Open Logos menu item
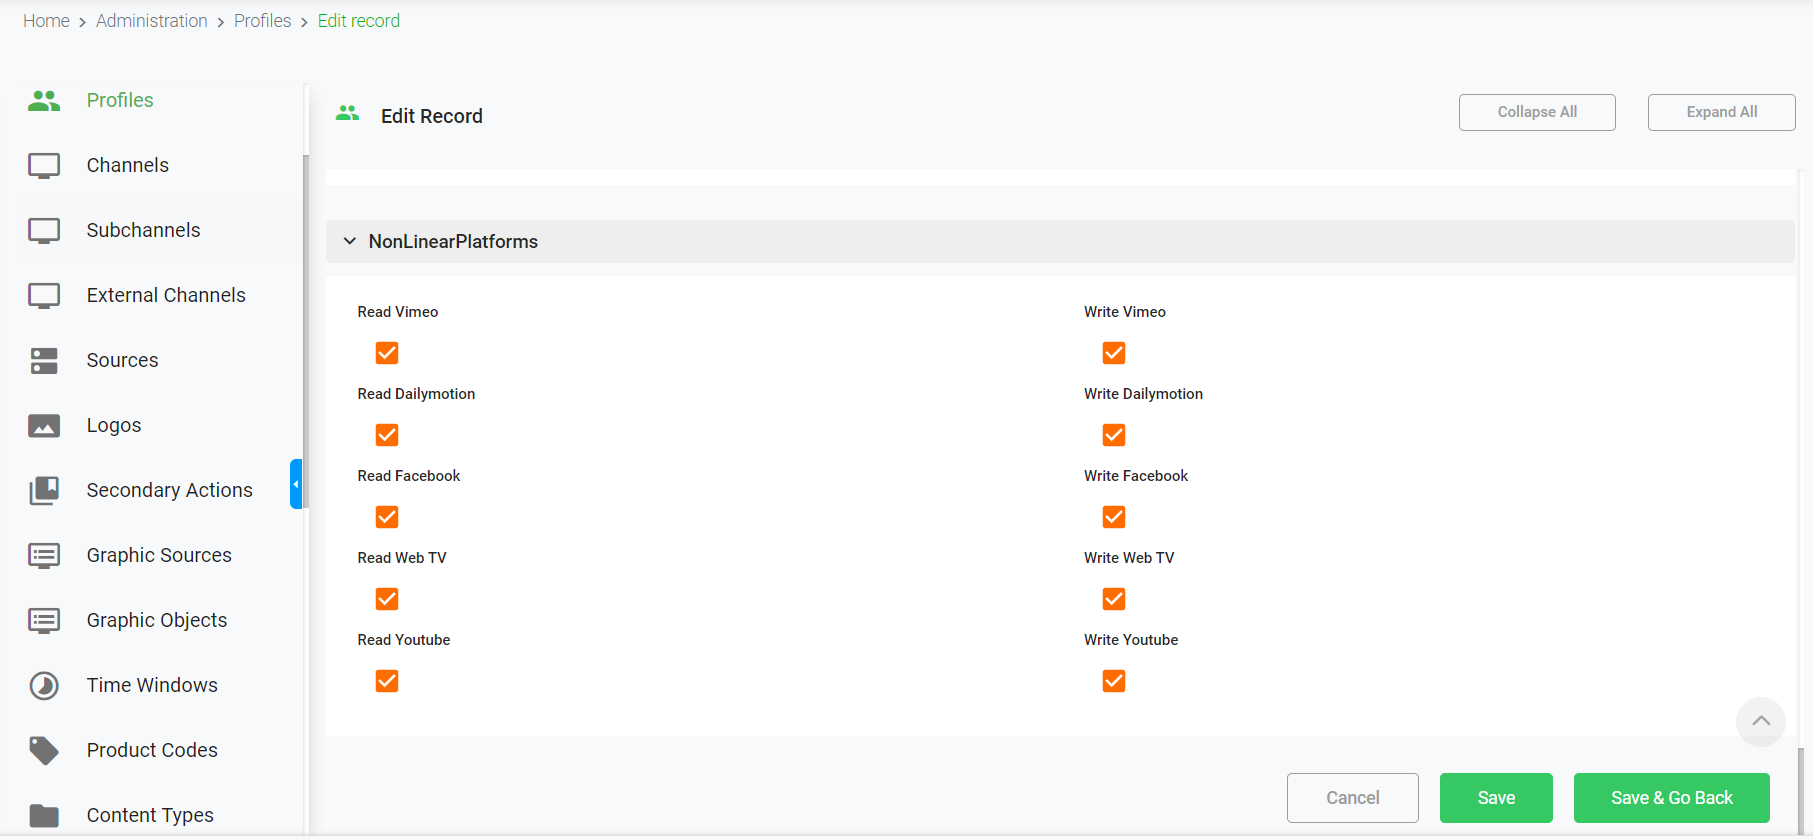Screen dimensions: 1813x840 (114, 425)
